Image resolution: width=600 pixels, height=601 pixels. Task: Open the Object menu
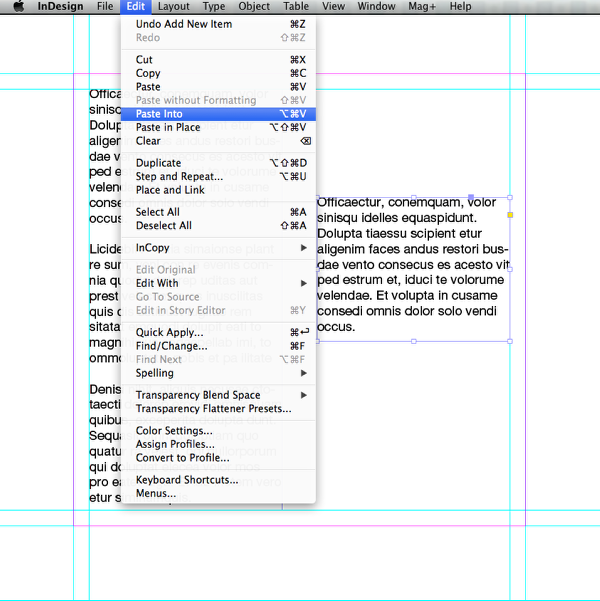(254, 7)
